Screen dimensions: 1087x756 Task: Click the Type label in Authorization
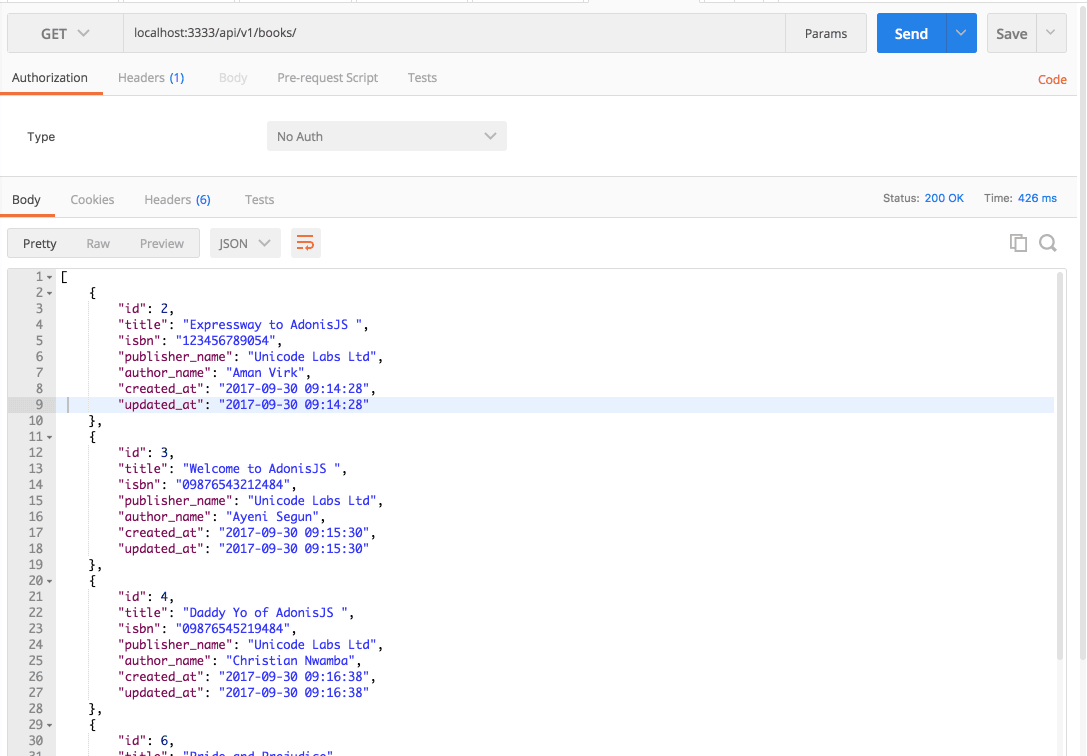[41, 137]
